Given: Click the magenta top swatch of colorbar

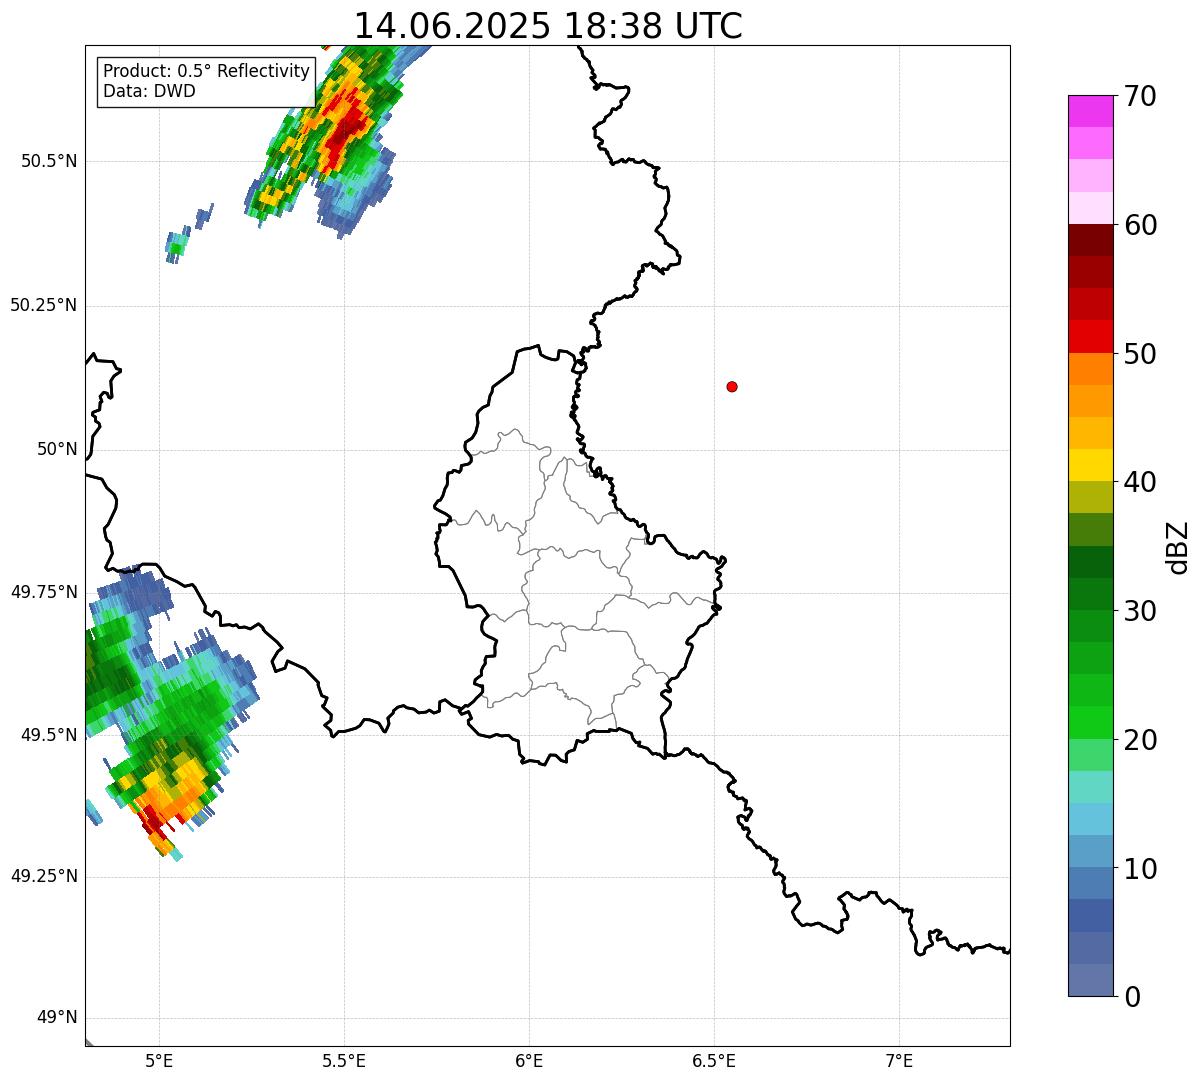Looking at the screenshot, I should [1091, 111].
